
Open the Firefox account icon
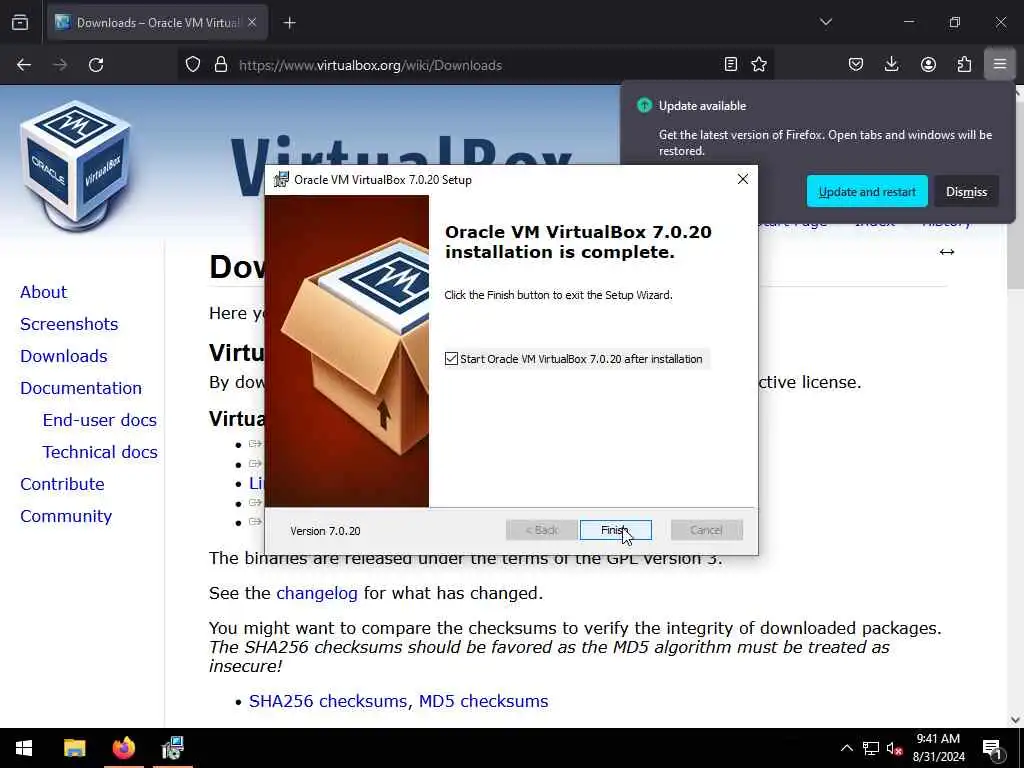click(928, 64)
